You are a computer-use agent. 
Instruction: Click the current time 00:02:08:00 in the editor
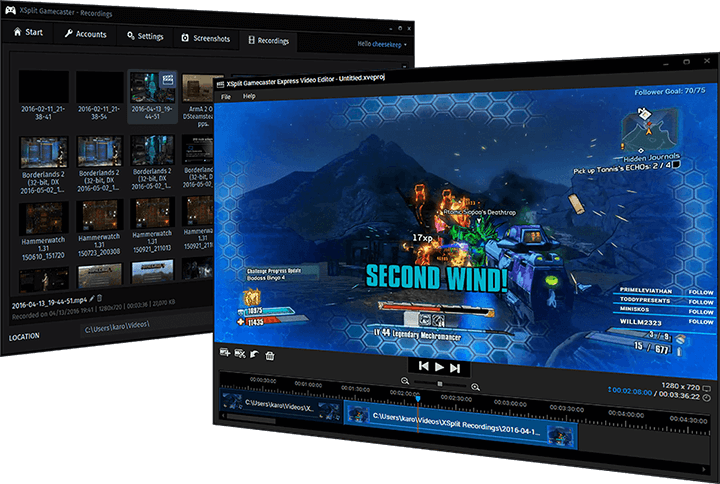coord(631,392)
